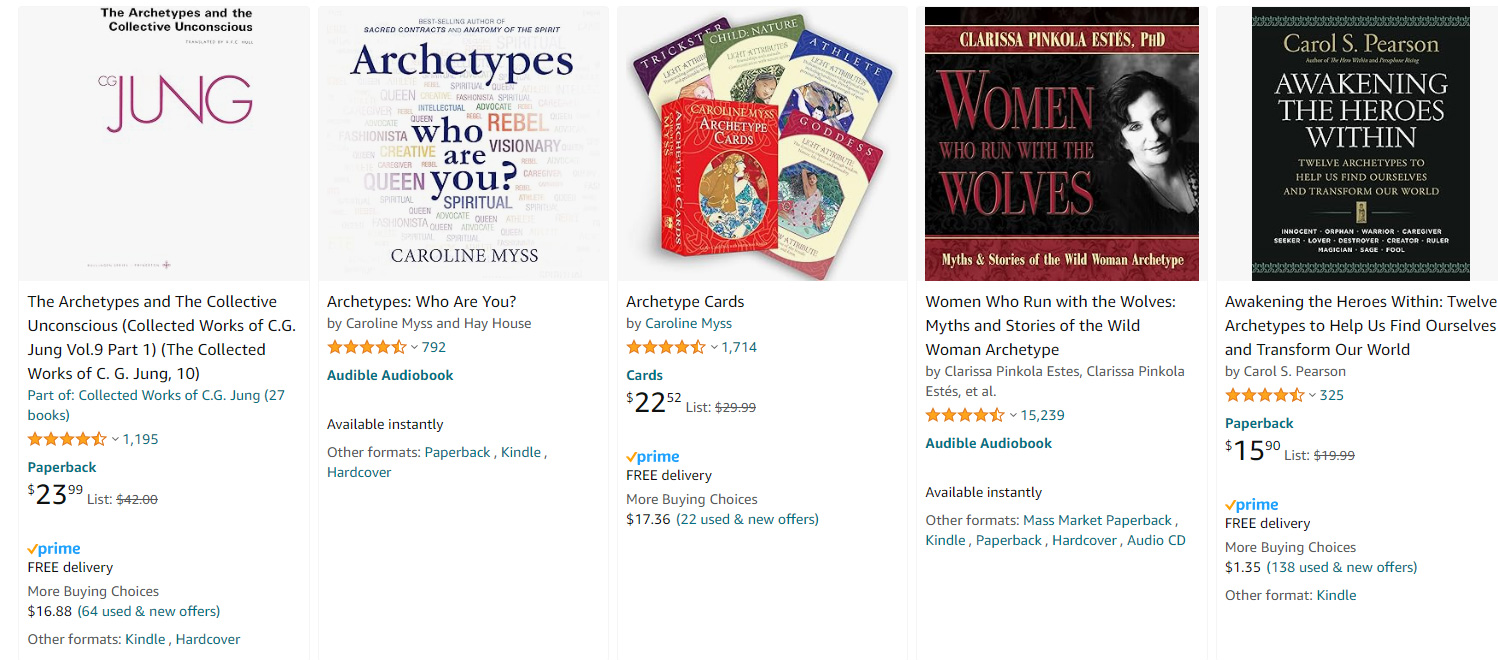This screenshot has height=660, width=1498.
Task: Click Prime logo under Awakening the Heroes Within
Action: pos(1252,505)
